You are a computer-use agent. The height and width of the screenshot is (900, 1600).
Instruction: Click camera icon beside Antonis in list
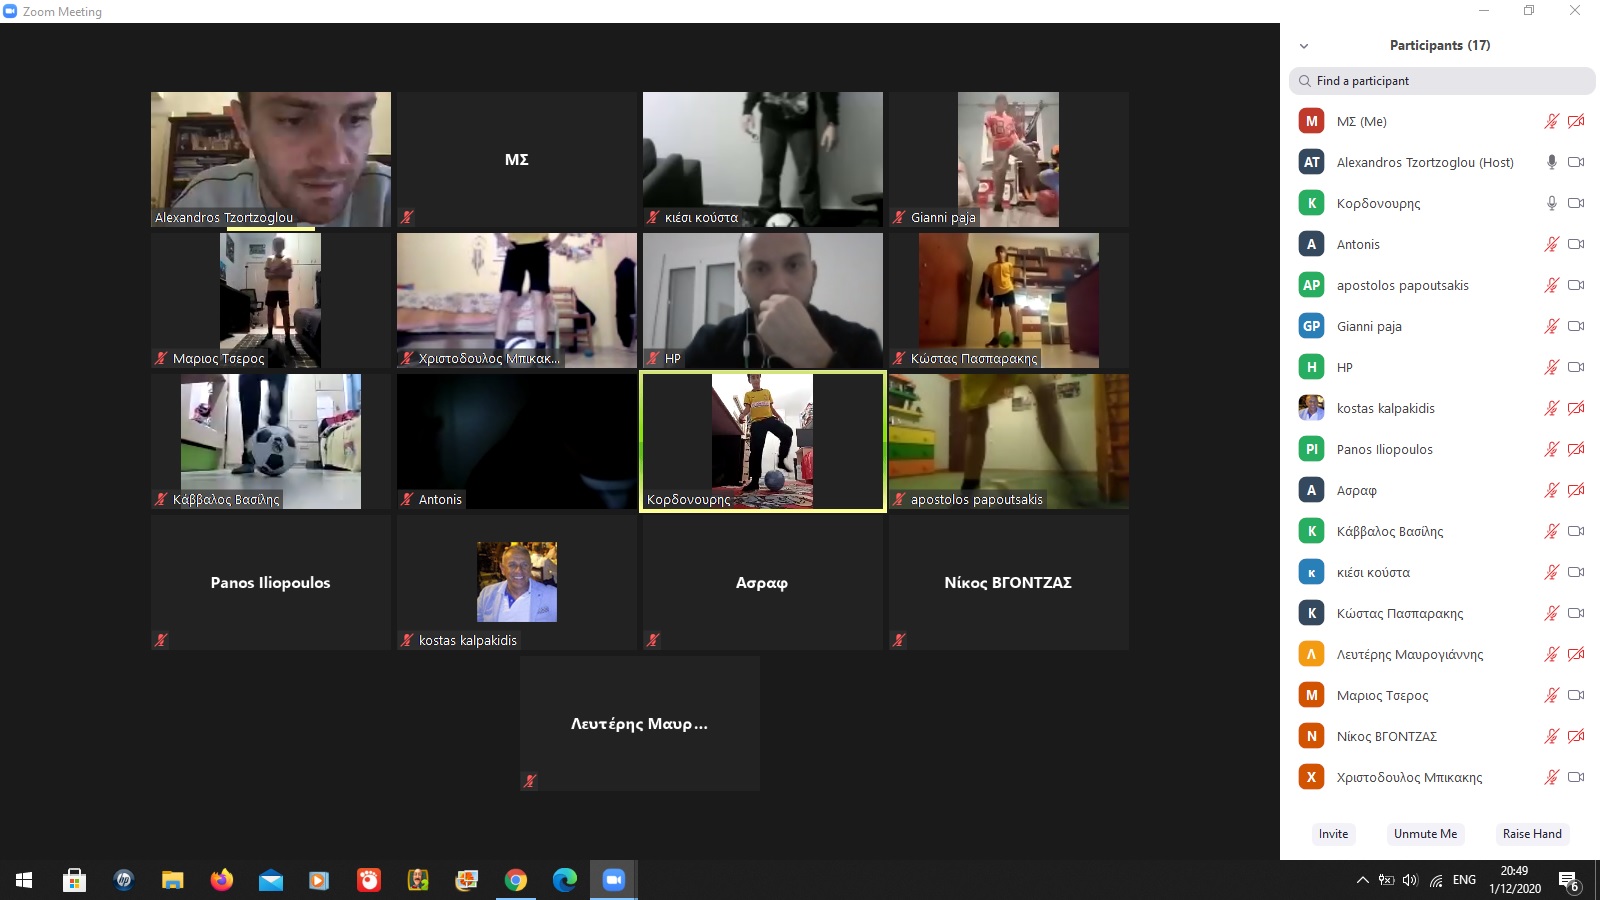coord(1576,244)
